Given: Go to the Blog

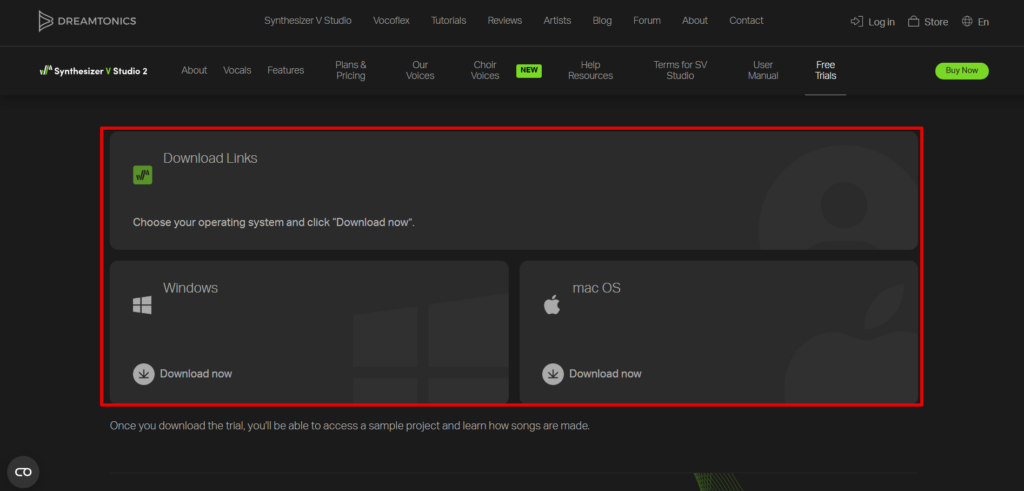Looking at the screenshot, I should coord(602,21).
